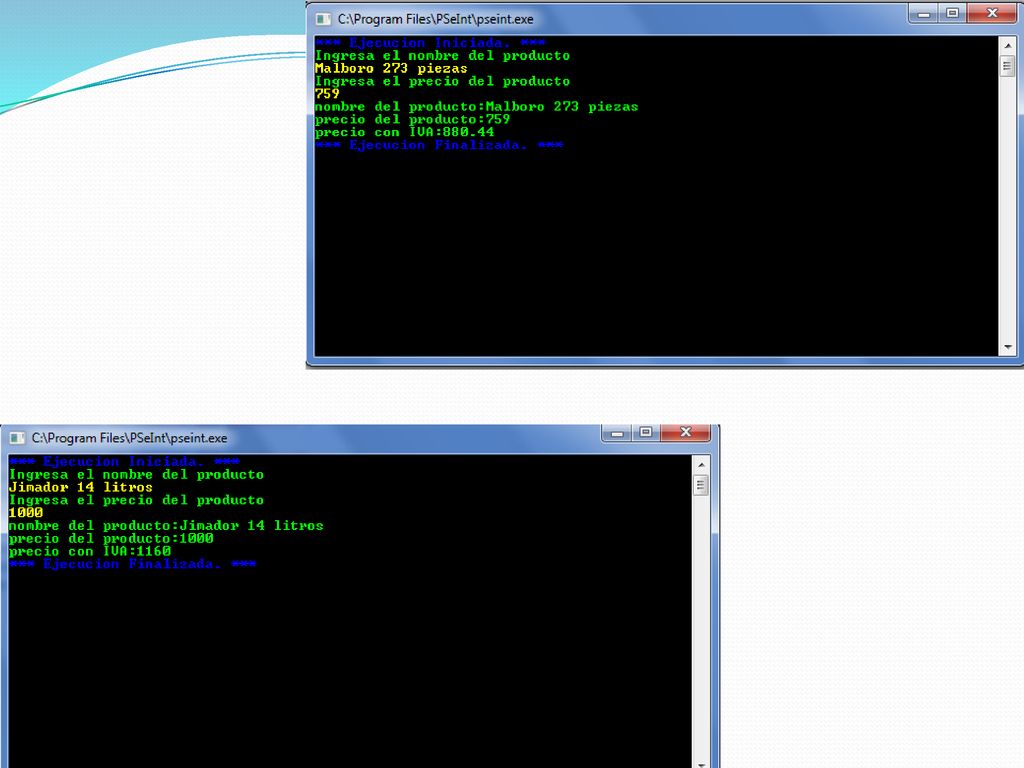Screen dimensions: 1024x768
Task: Click '*** Ejecucion Finalizada. ***' in upper console
Action: tap(439, 145)
